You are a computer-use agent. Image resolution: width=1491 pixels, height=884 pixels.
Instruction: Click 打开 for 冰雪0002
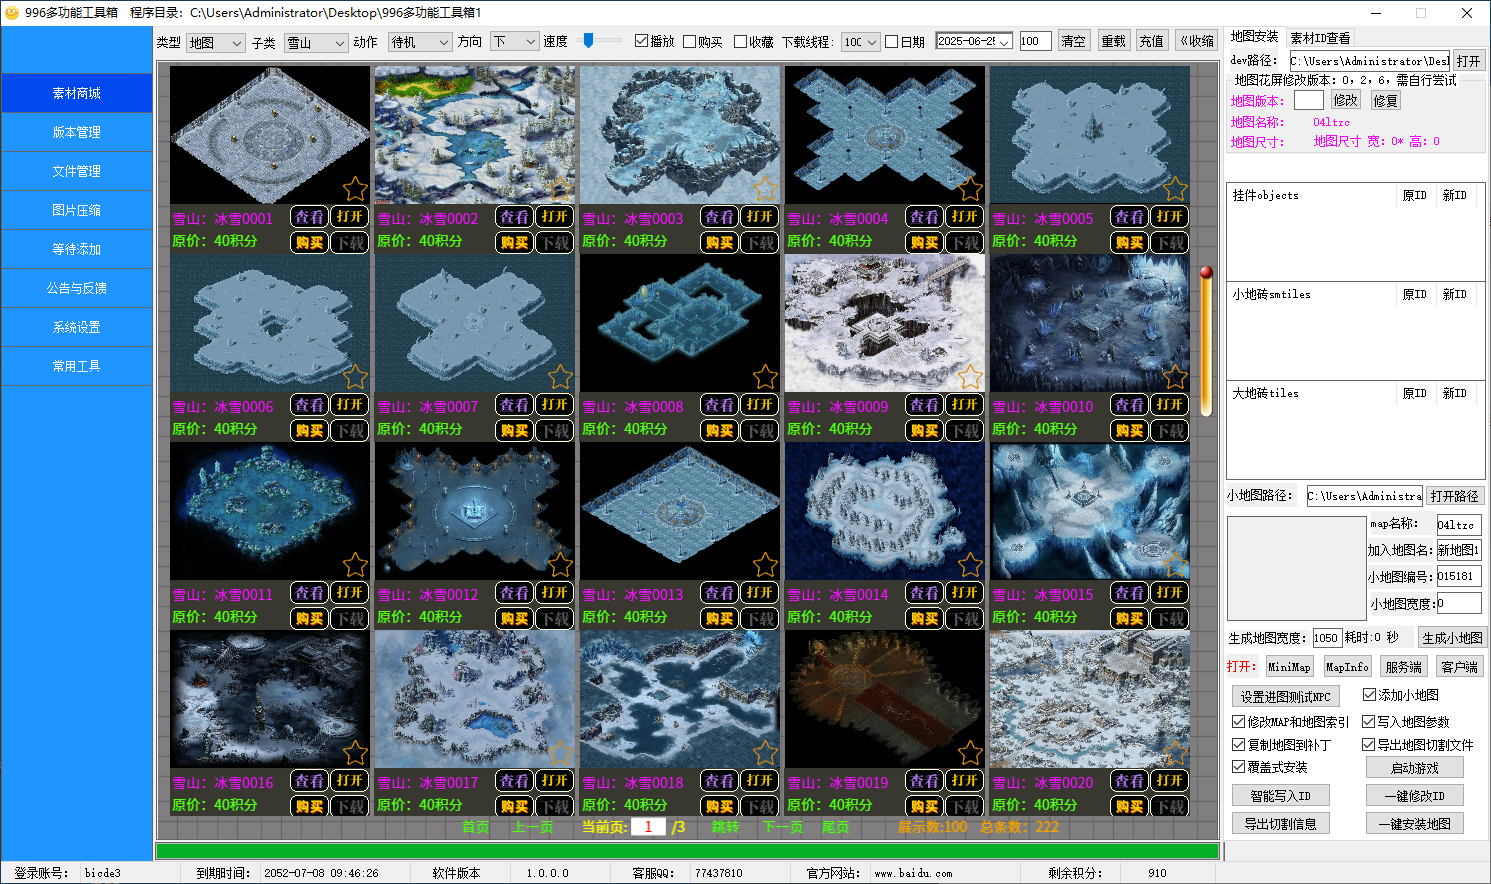554,216
